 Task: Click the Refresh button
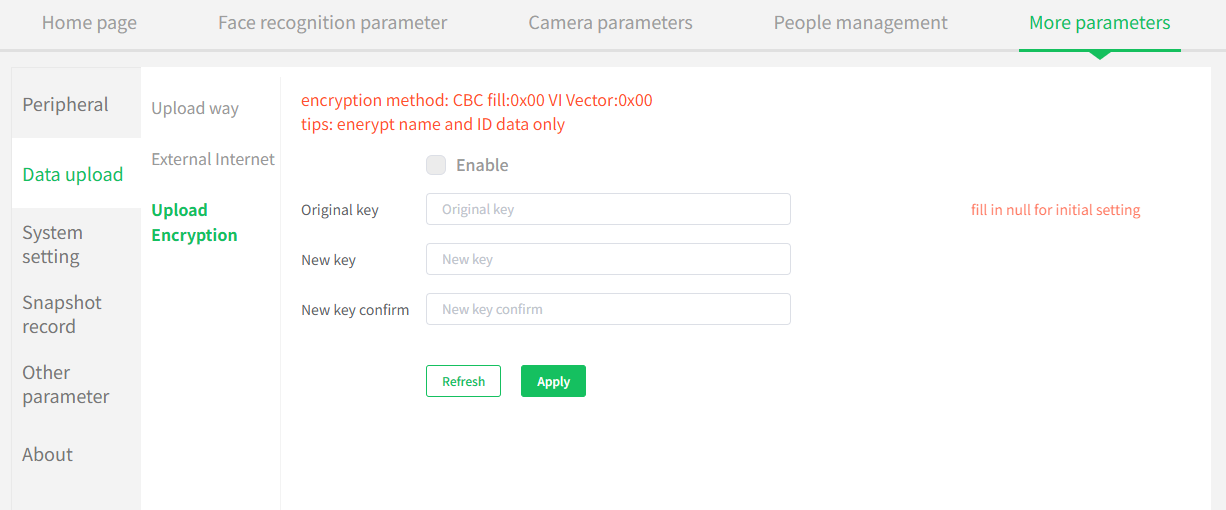pos(463,381)
